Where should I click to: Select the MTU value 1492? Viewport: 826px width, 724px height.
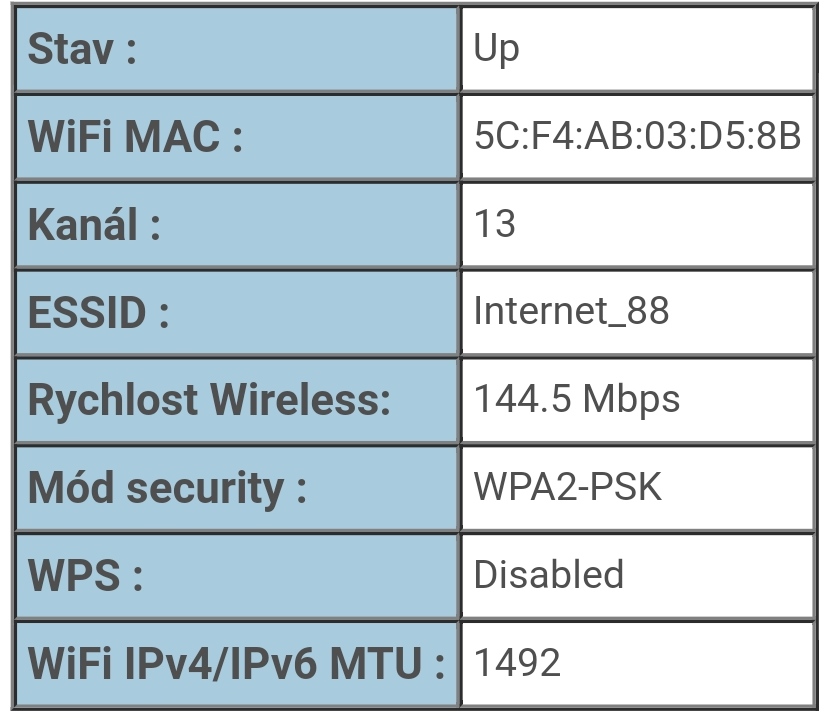pos(517,662)
